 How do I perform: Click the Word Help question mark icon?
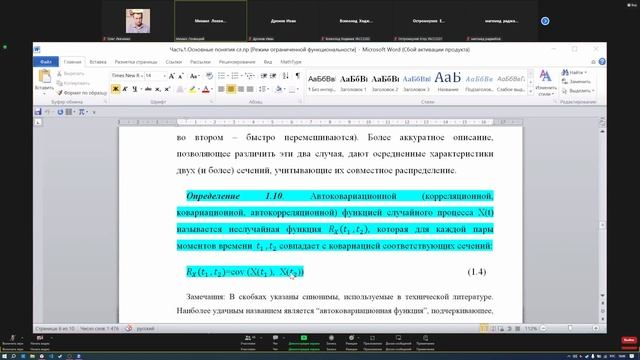point(602,62)
